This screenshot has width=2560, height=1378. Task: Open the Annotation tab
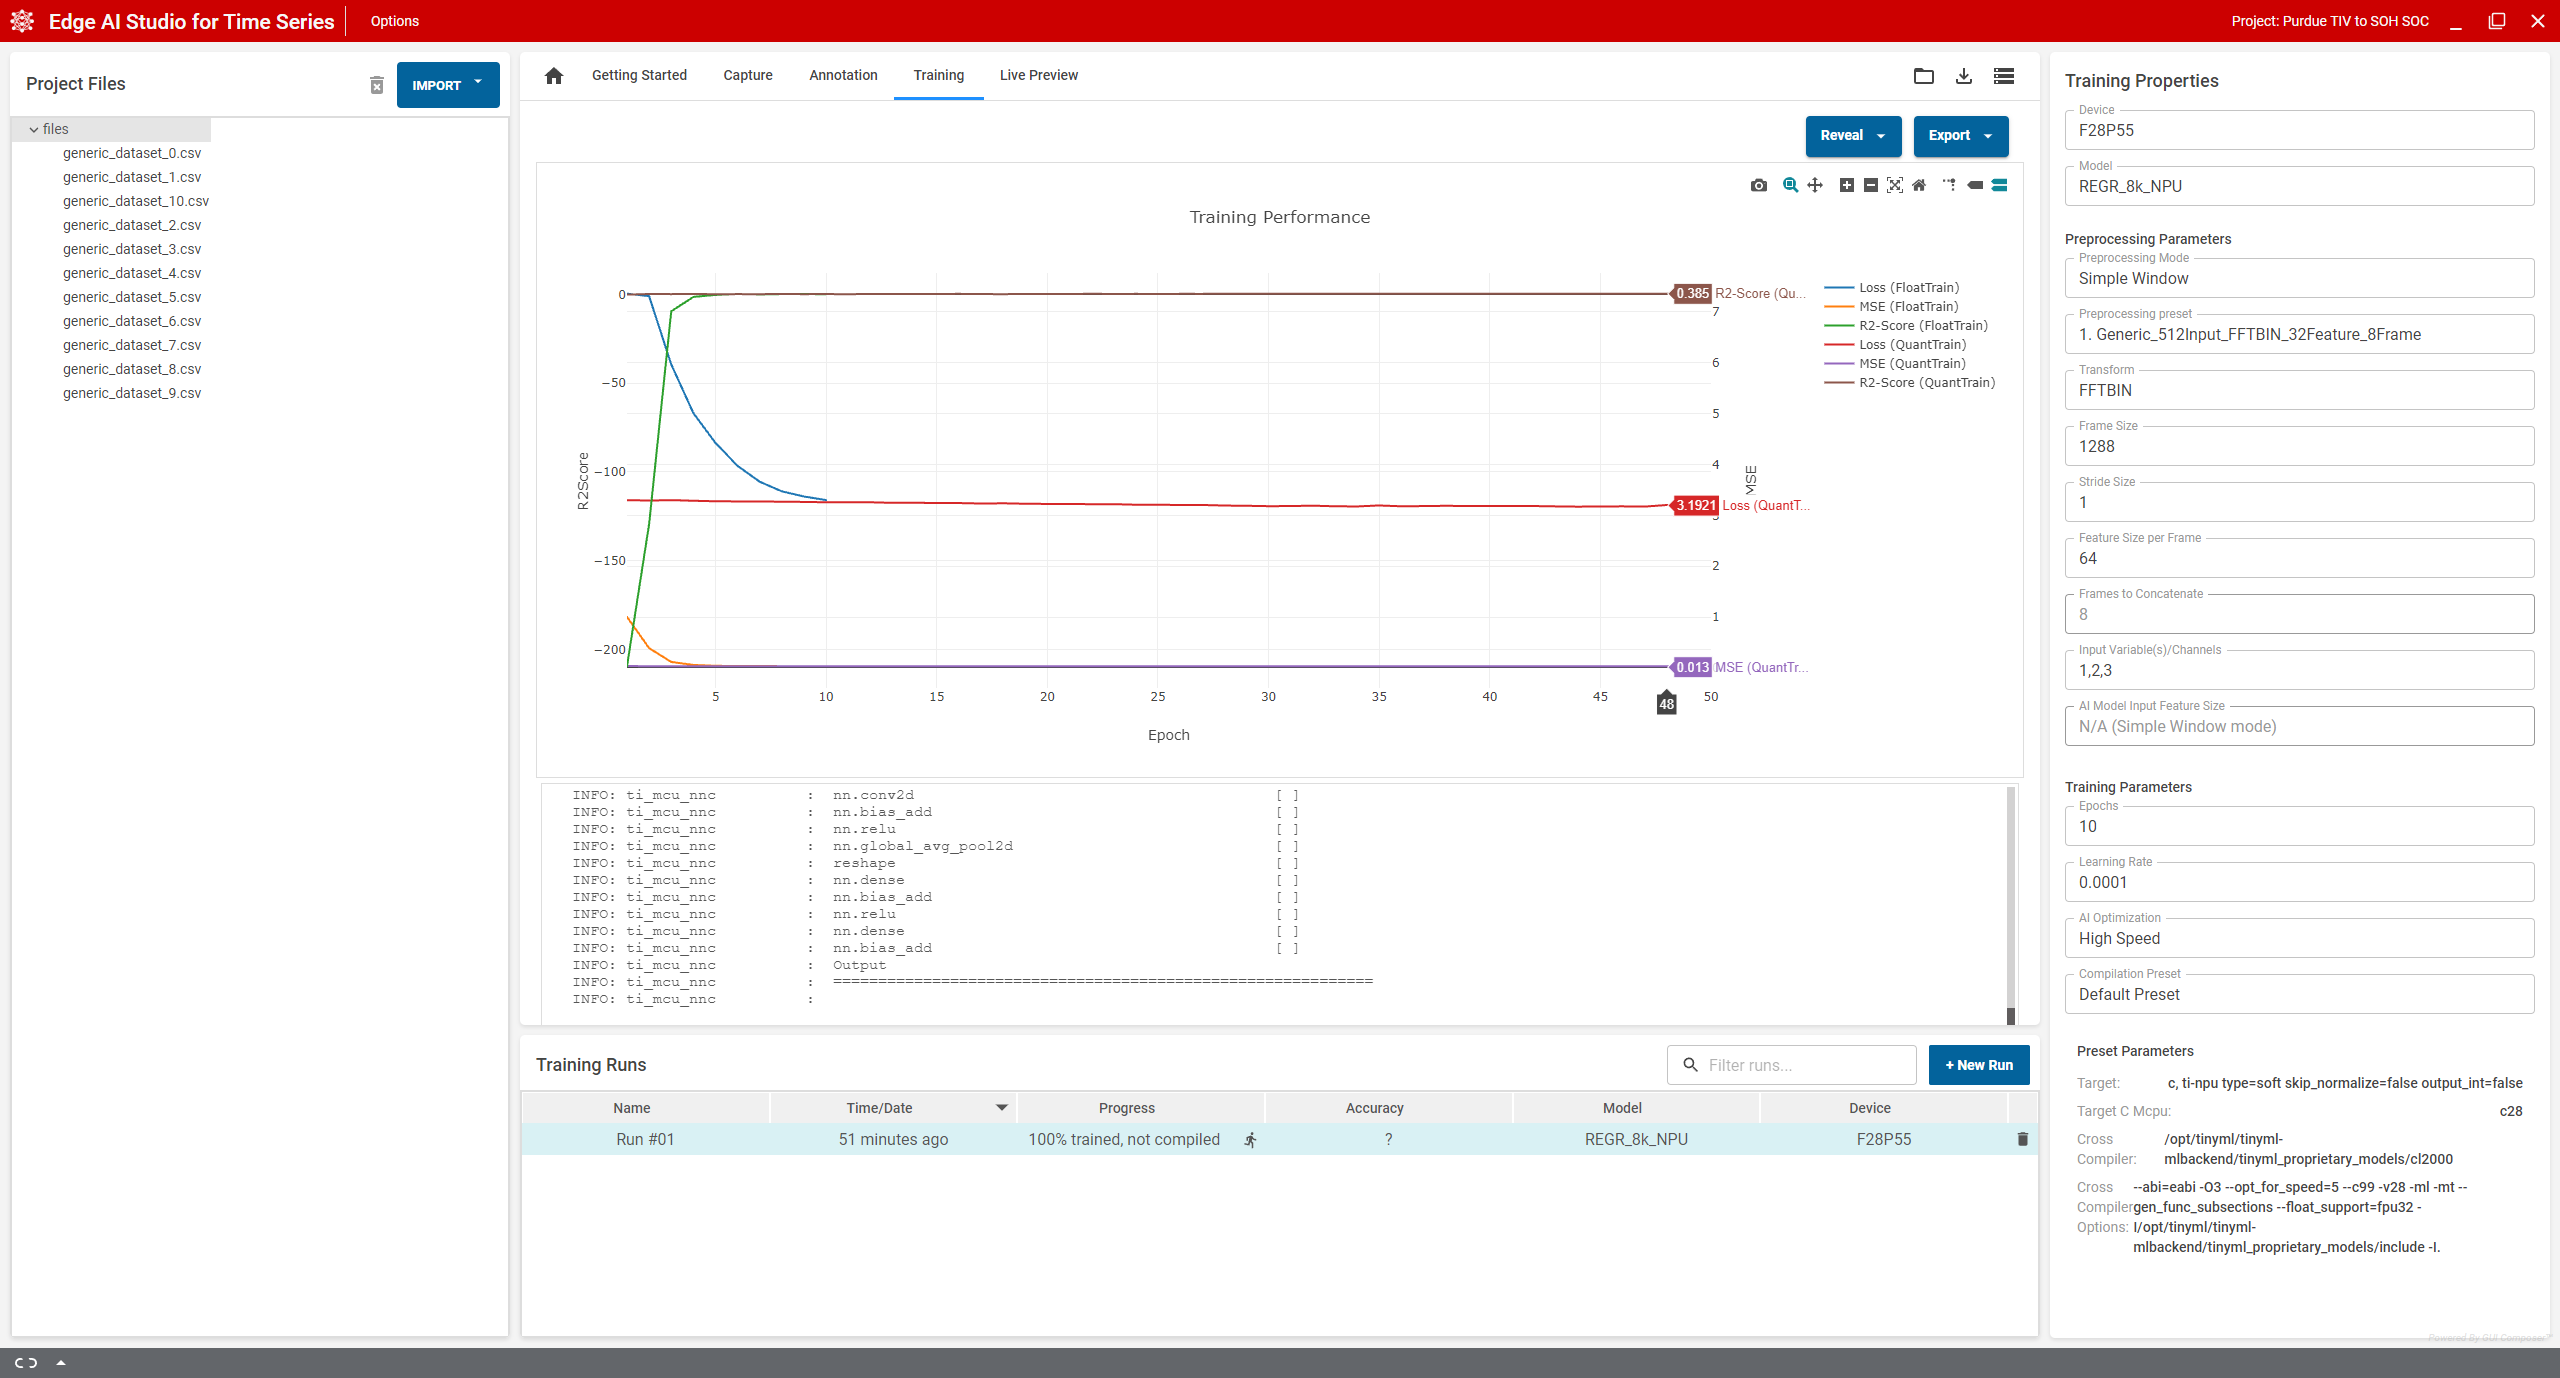(843, 75)
